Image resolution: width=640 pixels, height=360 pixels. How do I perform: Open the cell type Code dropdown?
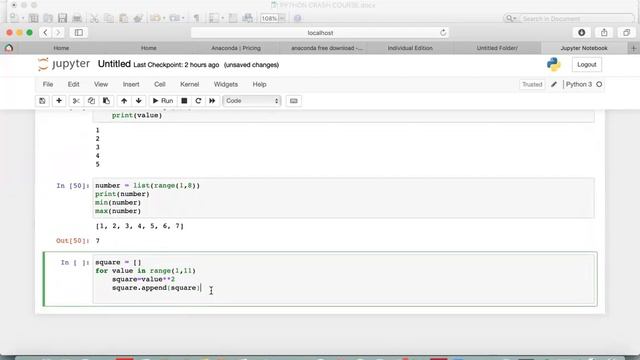[x=252, y=101]
